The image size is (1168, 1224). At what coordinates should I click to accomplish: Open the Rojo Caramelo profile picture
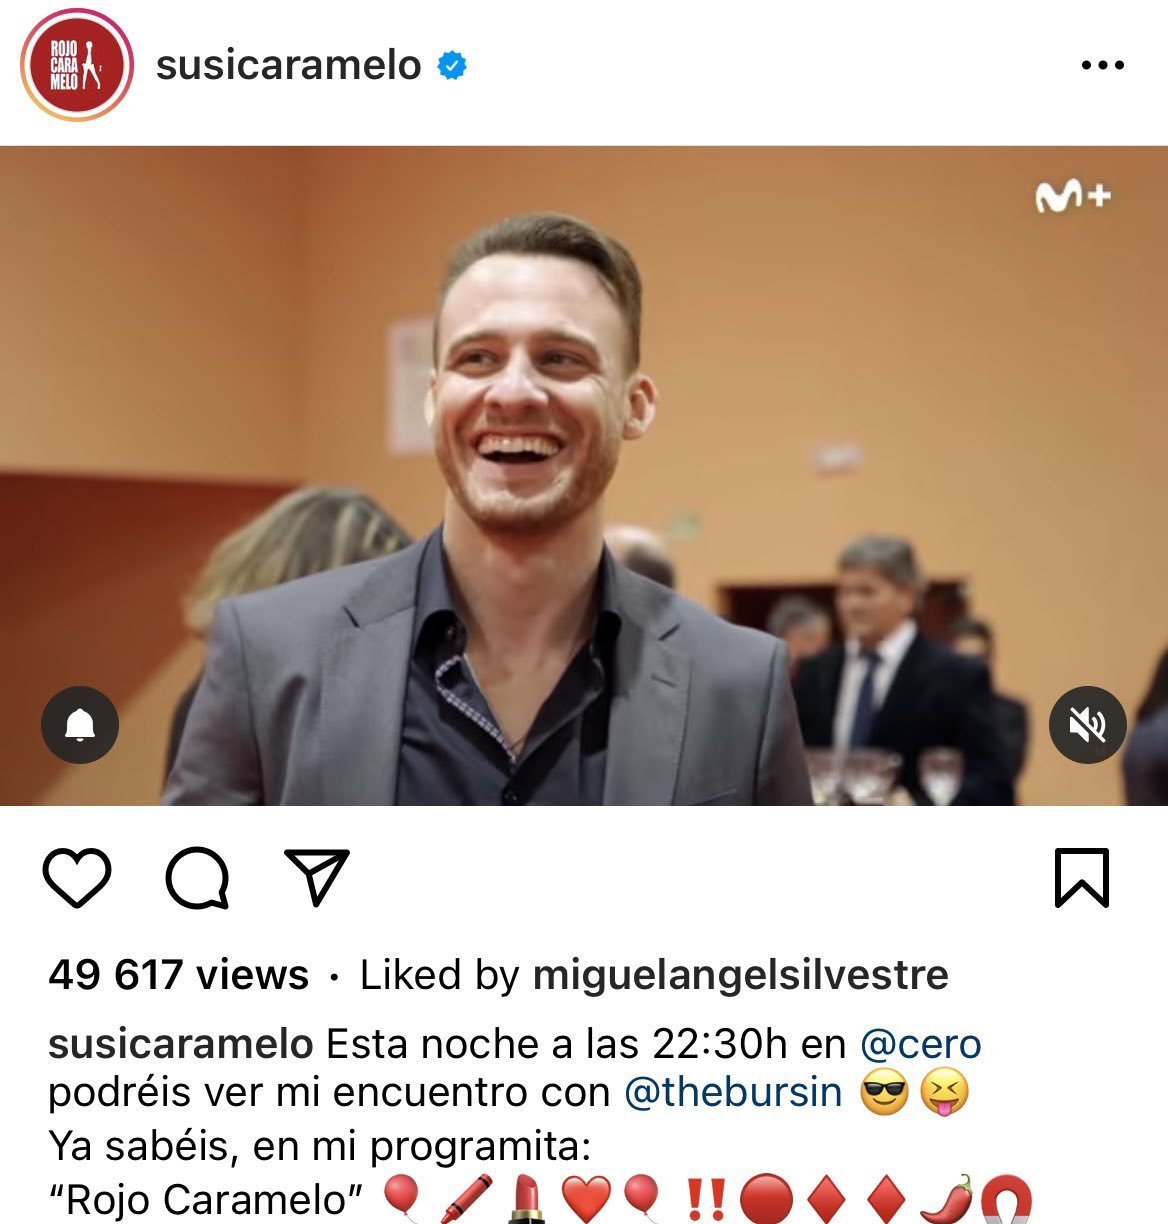(77, 67)
